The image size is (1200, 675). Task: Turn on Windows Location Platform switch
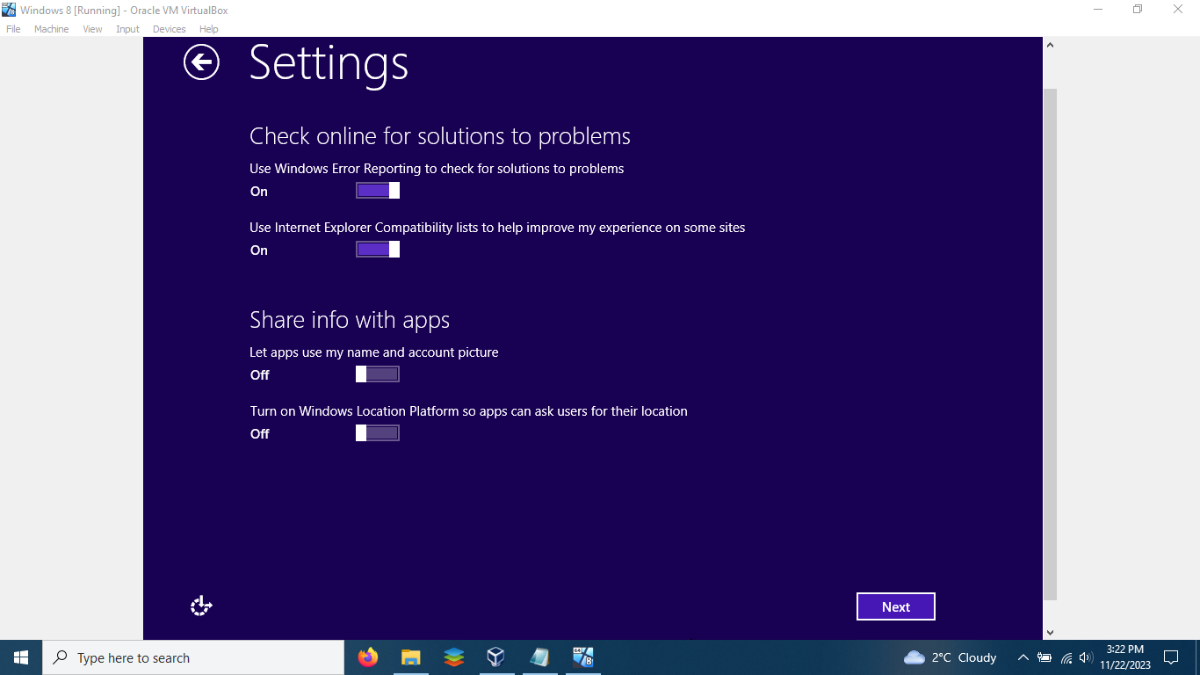point(378,433)
